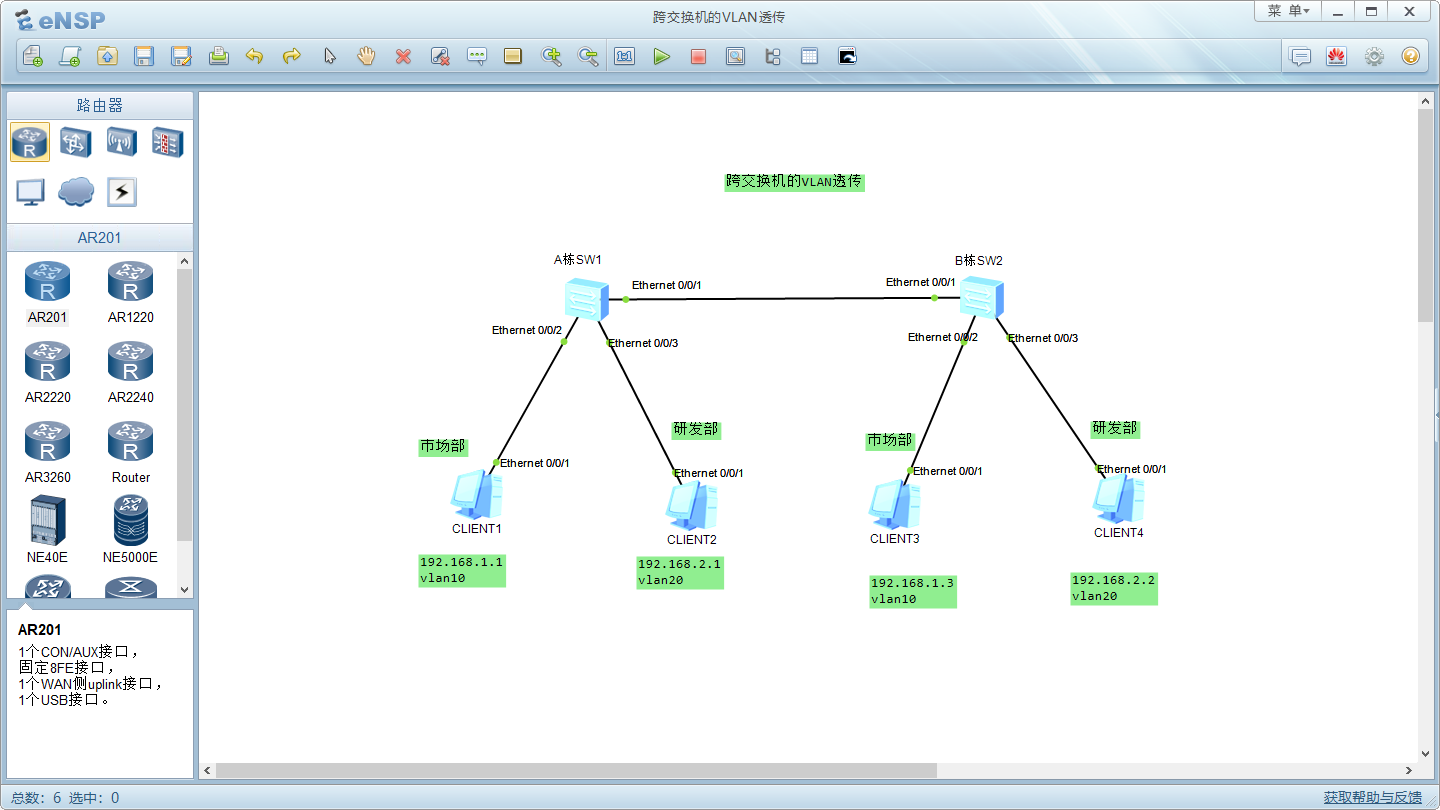Select the CLIENT3 PC on canvas
The width and height of the screenshot is (1440, 810).
894,505
